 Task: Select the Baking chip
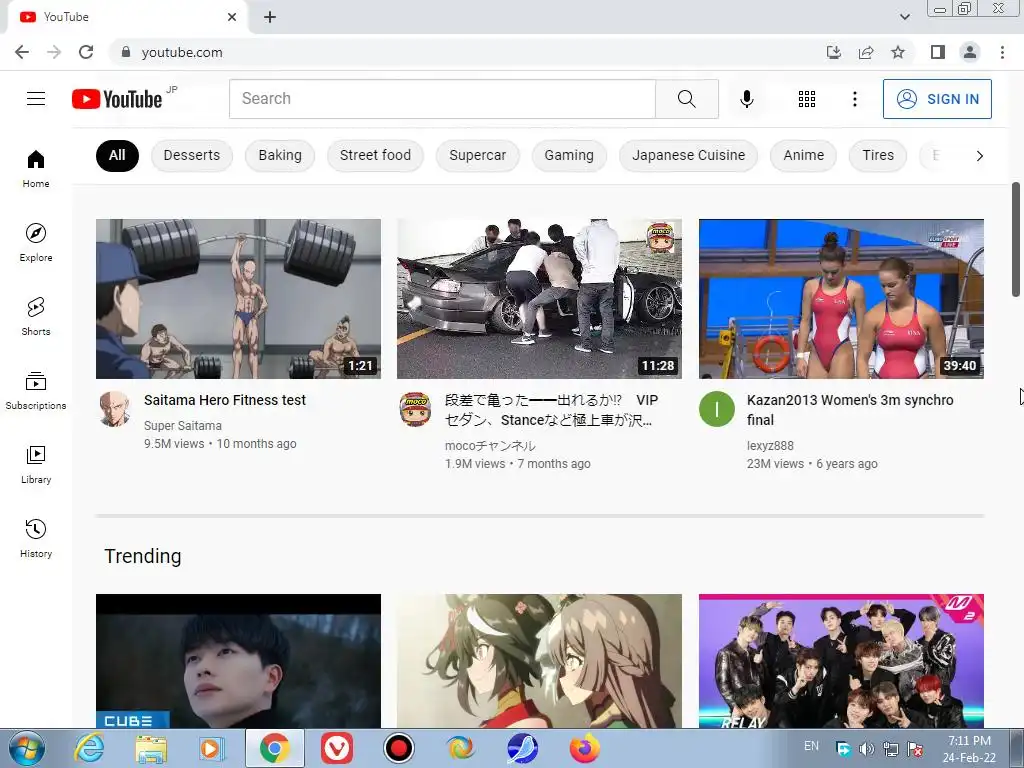tap(280, 155)
